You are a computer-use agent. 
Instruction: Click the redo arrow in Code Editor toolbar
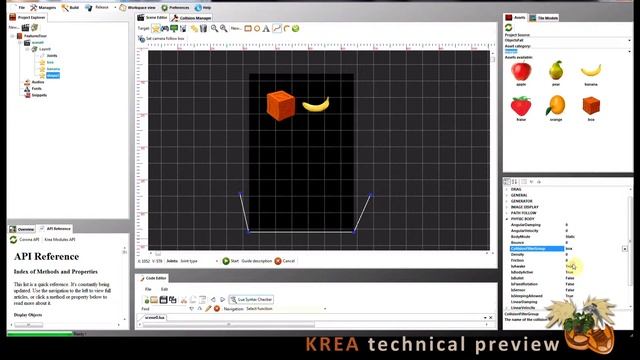pyautogui.click(x=222, y=300)
